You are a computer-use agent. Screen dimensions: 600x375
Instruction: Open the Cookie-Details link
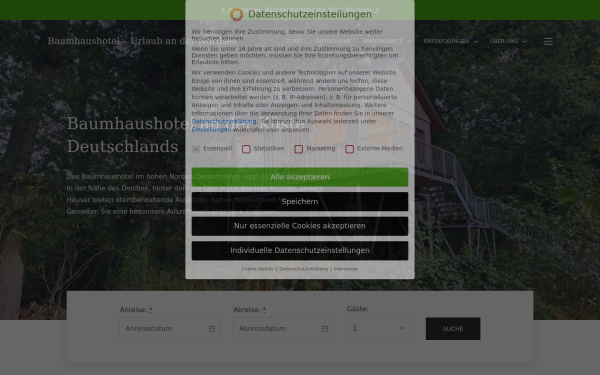click(258, 269)
